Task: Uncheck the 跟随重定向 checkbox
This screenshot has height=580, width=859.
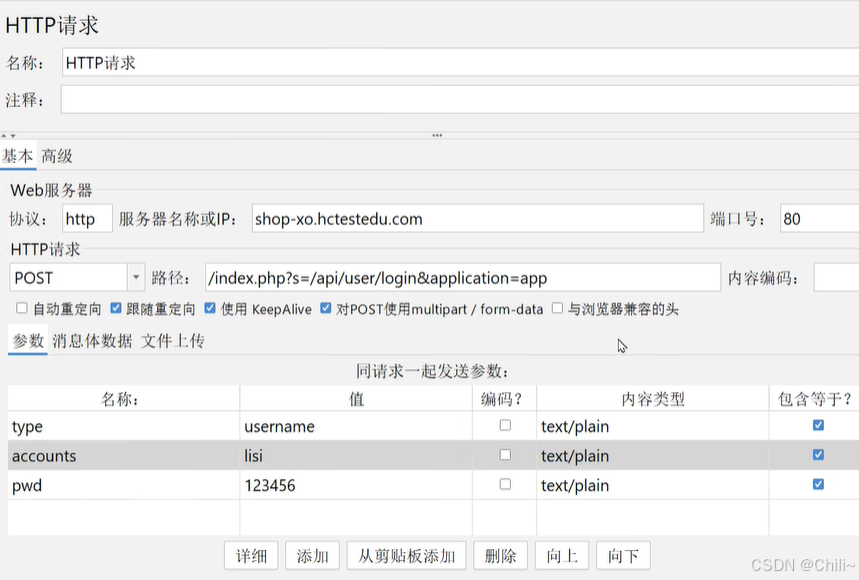Action: pos(116,308)
